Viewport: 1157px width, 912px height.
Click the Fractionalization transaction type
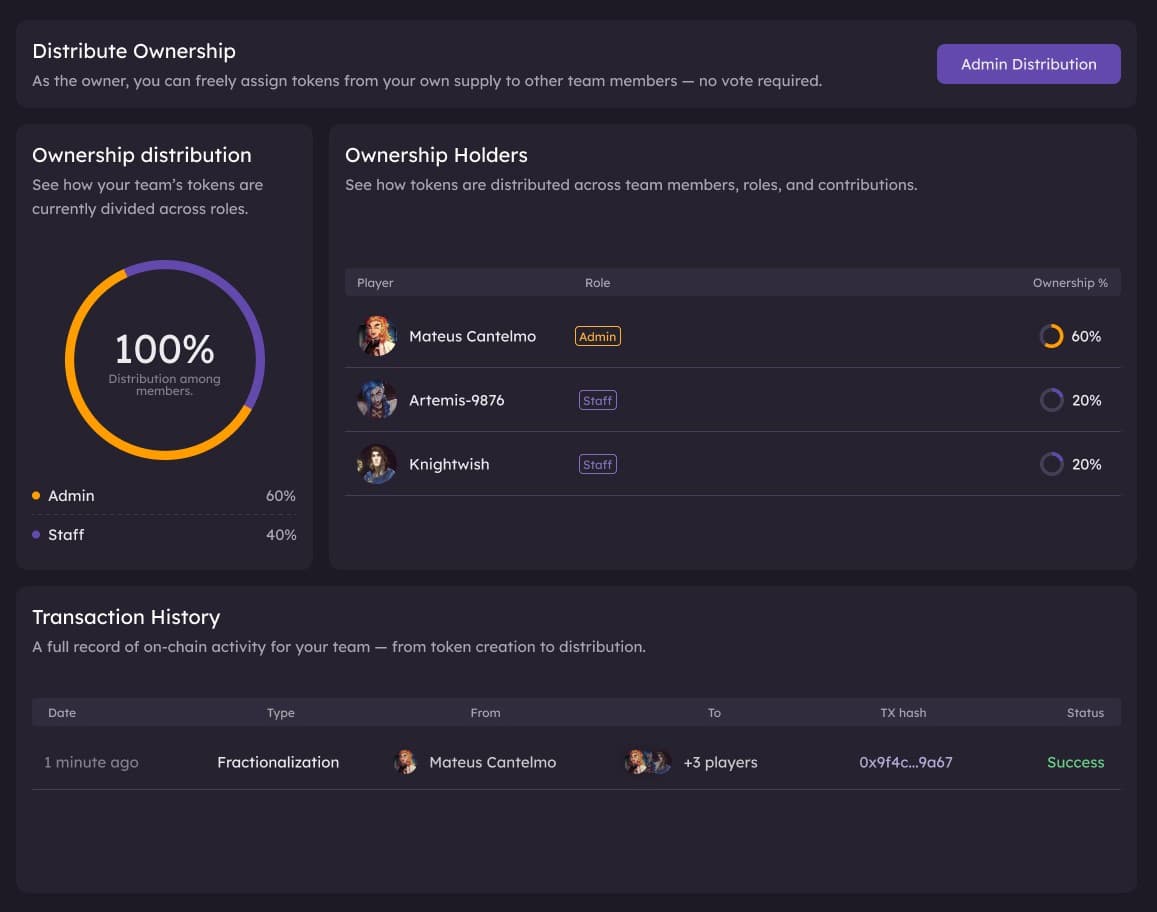(278, 762)
